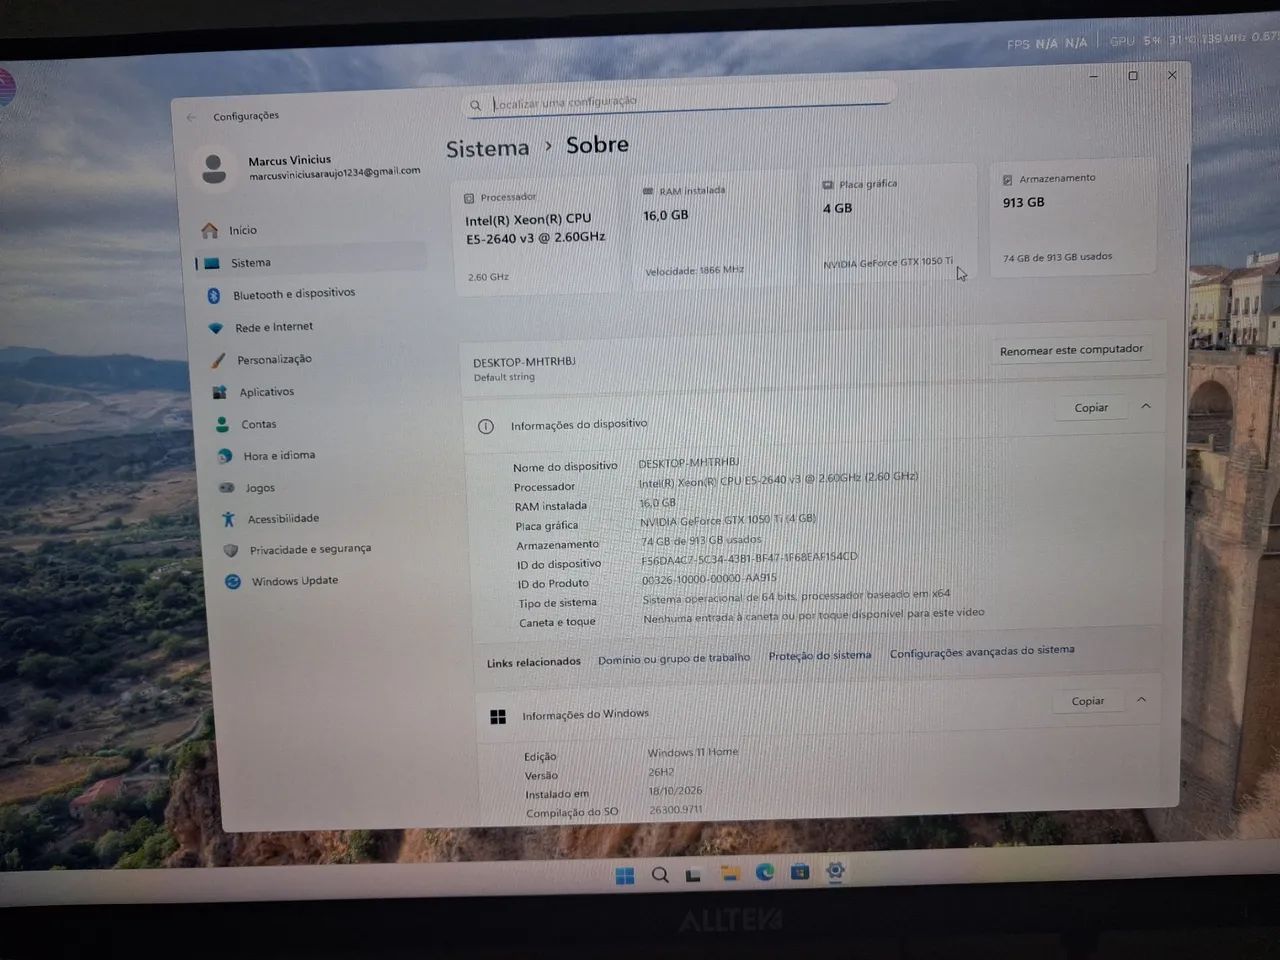This screenshot has height=960, width=1280.
Task: Open Task View on the taskbar
Action: pos(693,875)
